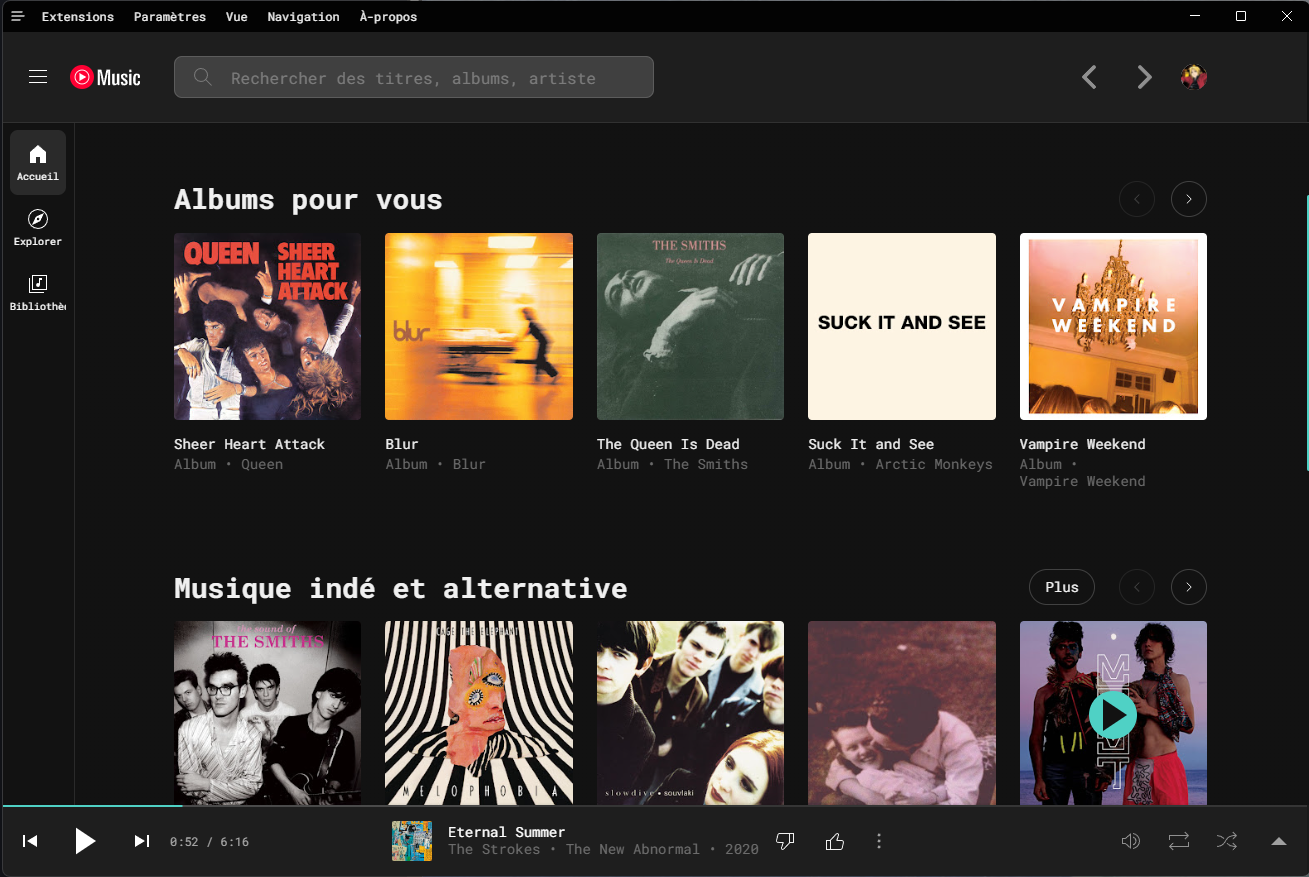Open the YouTube Music logo home link
The height and width of the screenshot is (877, 1309).
point(105,77)
